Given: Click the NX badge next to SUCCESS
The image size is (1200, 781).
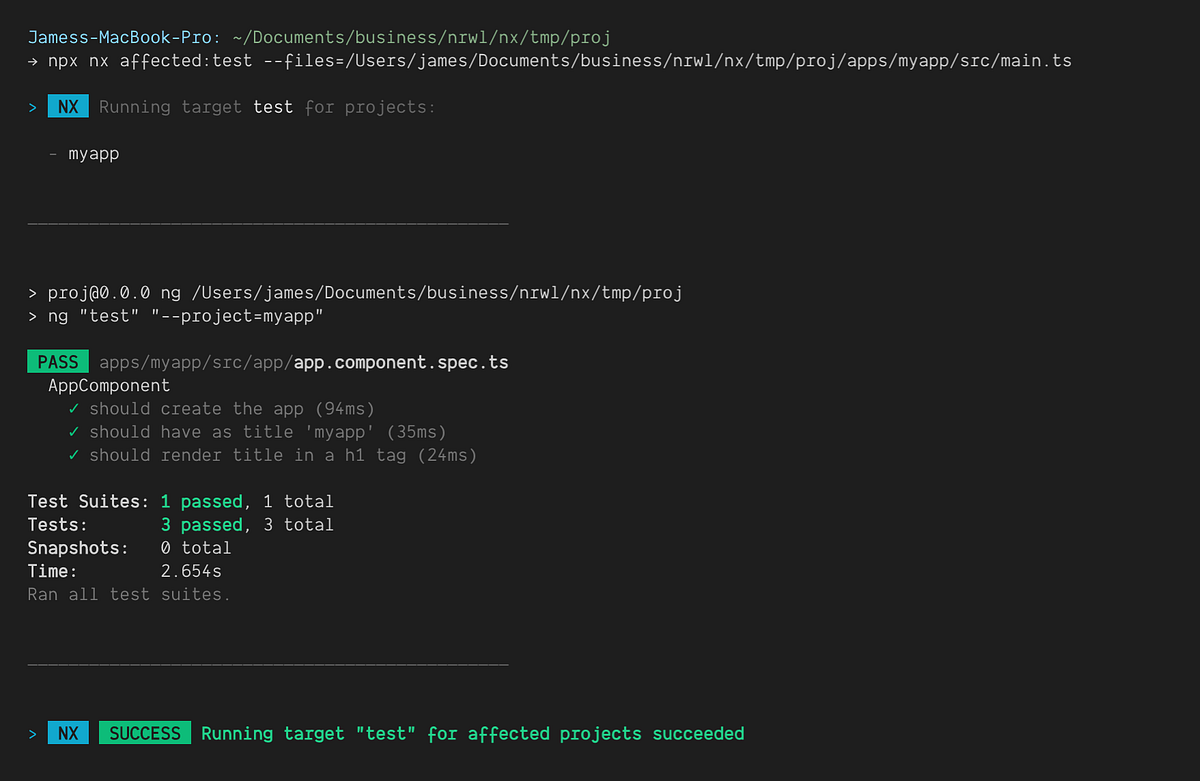Looking at the screenshot, I should tap(67, 733).
